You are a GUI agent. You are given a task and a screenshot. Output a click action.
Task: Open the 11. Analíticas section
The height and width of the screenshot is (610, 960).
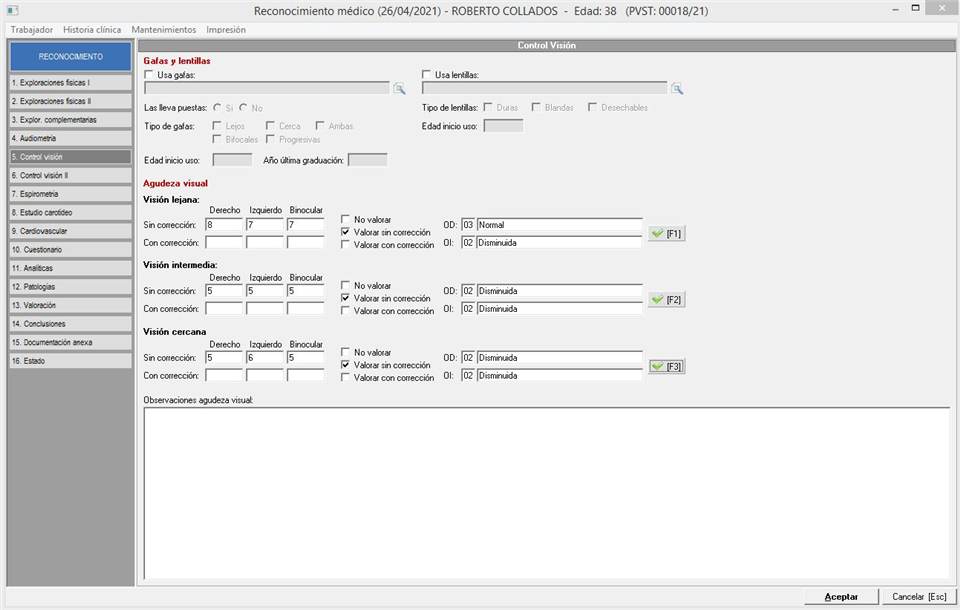point(70,268)
